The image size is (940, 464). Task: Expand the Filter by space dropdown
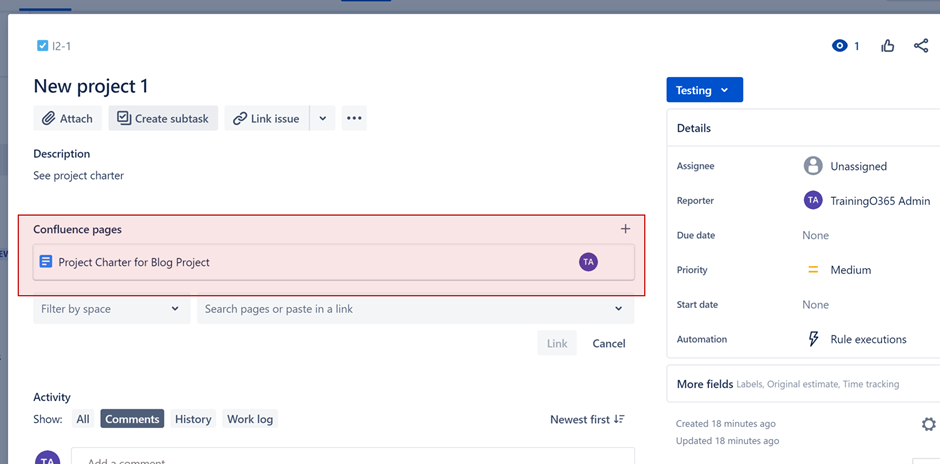pyautogui.click(x=110, y=309)
